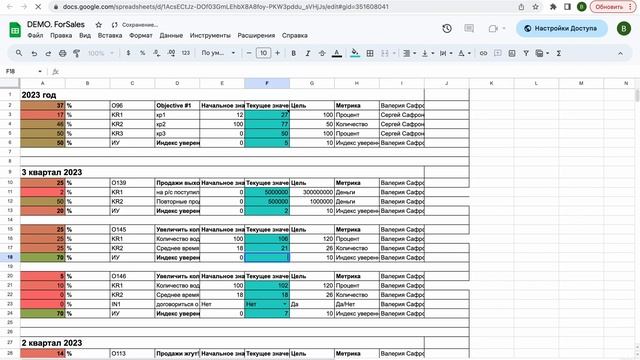Image resolution: width=640 pixels, height=360 pixels.
Task: Open the Формат menu
Action: 141,36
